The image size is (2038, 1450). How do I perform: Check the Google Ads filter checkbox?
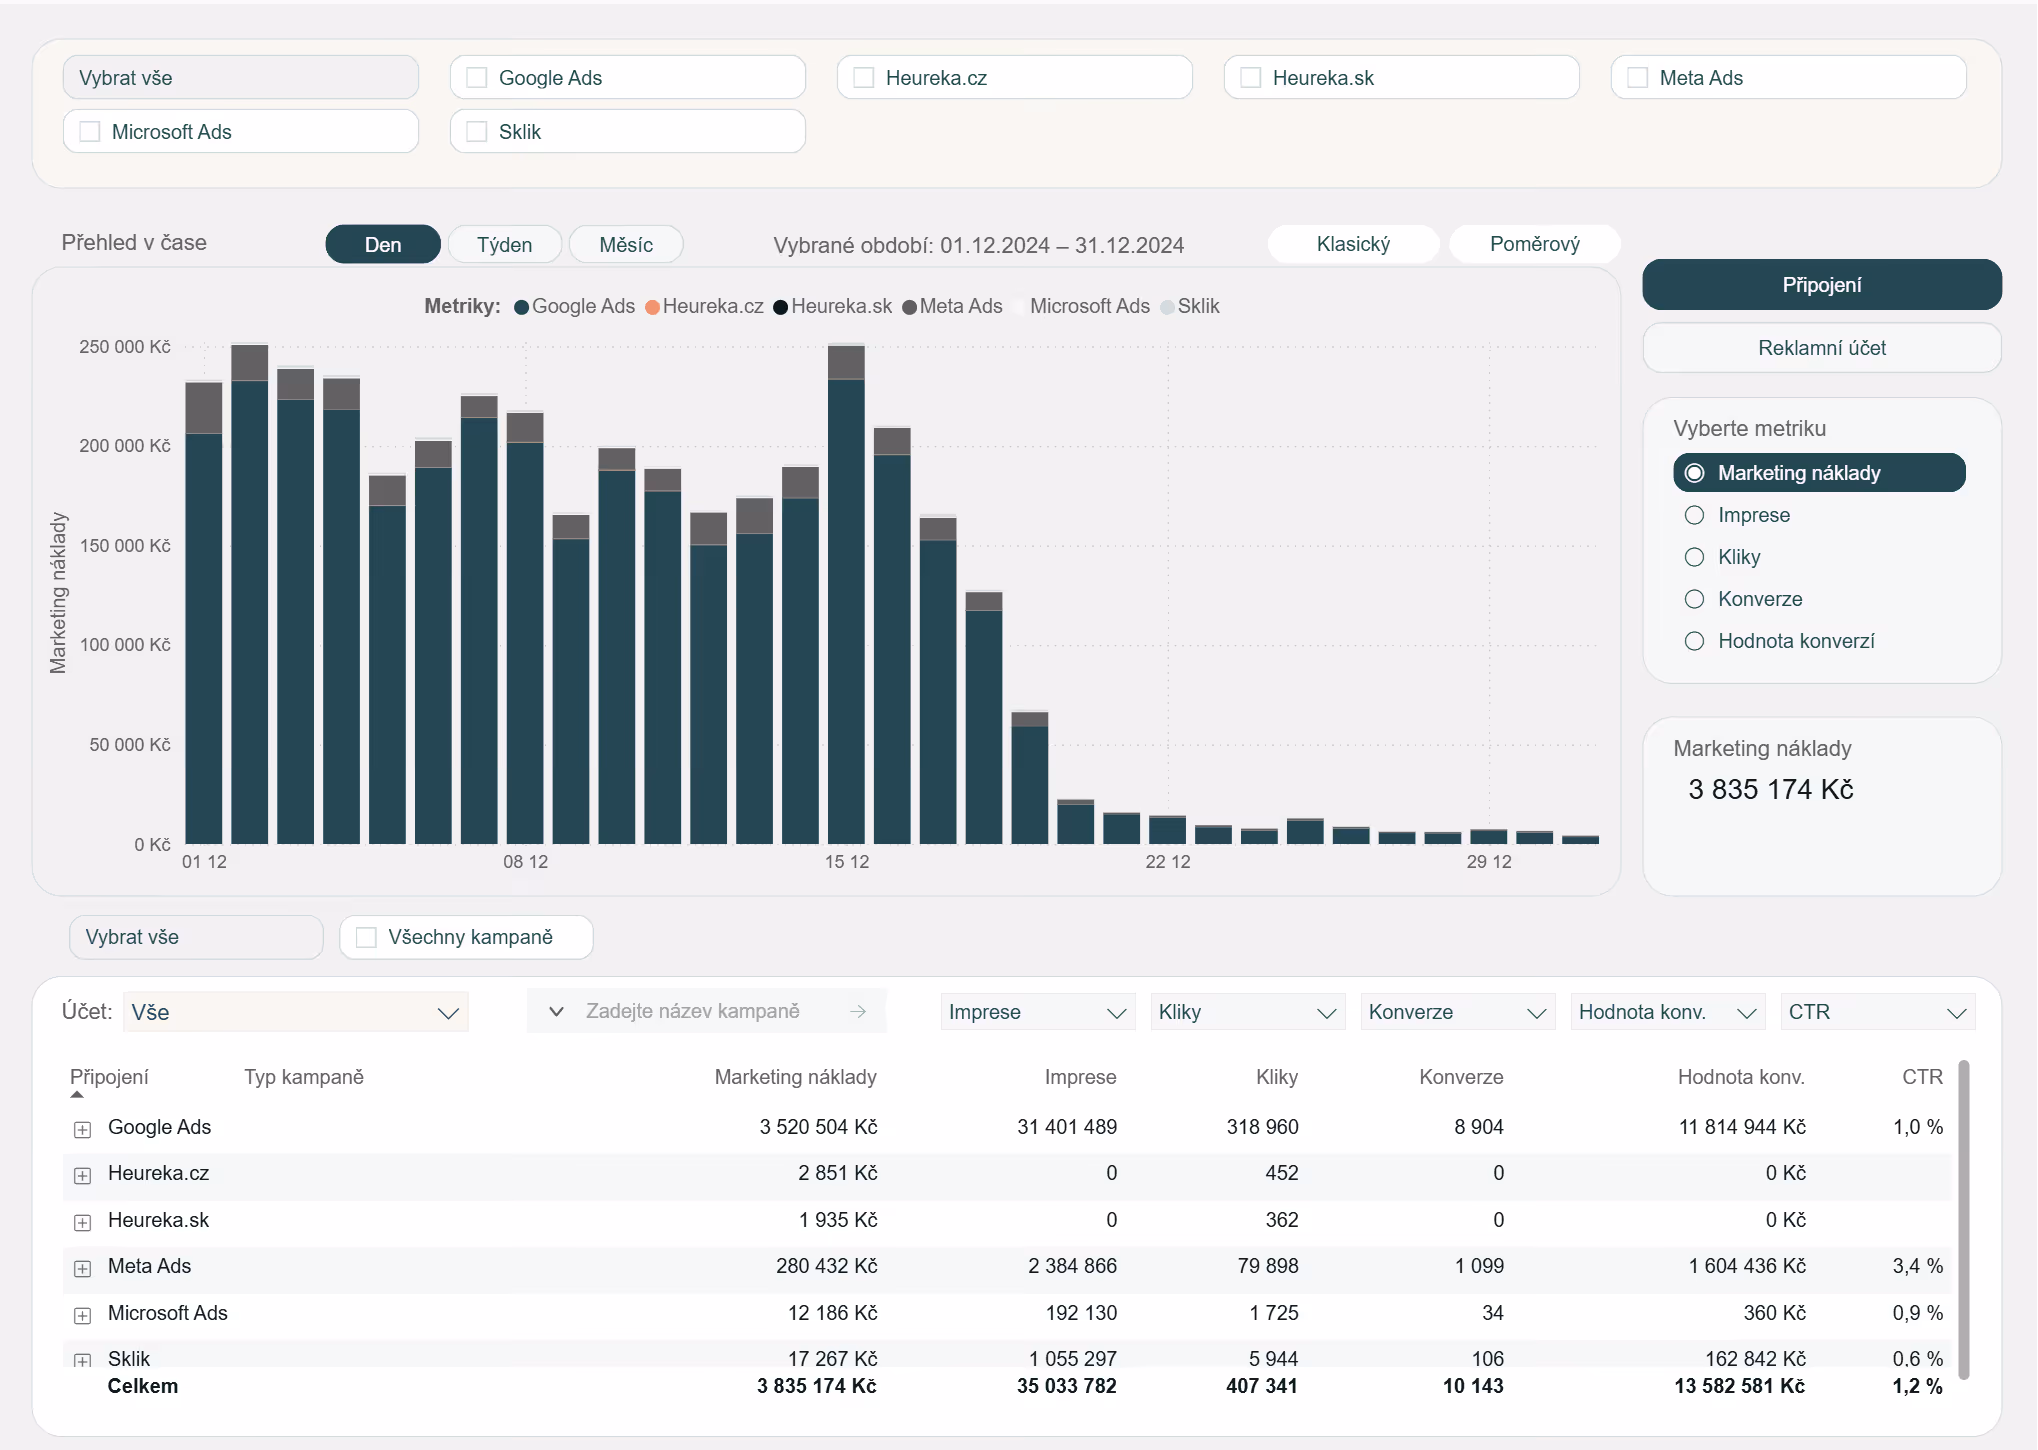click(x=477, y=78)
